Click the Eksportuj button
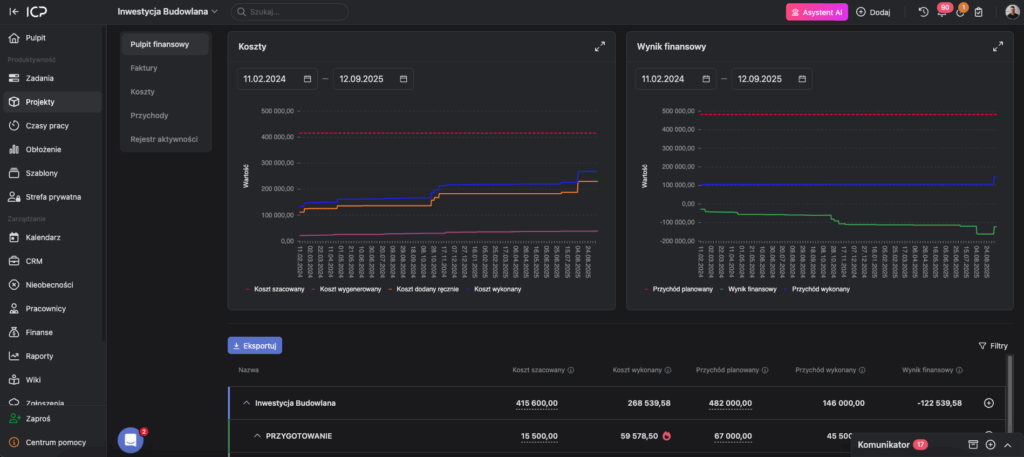Viewport: 1024px width, 457px height. (255, 345)
